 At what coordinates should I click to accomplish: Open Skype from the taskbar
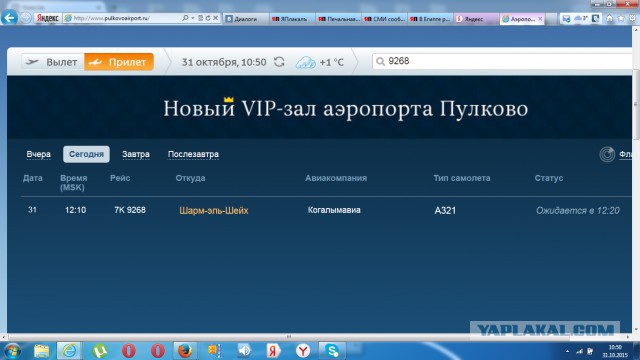click(x=332, y=351)
